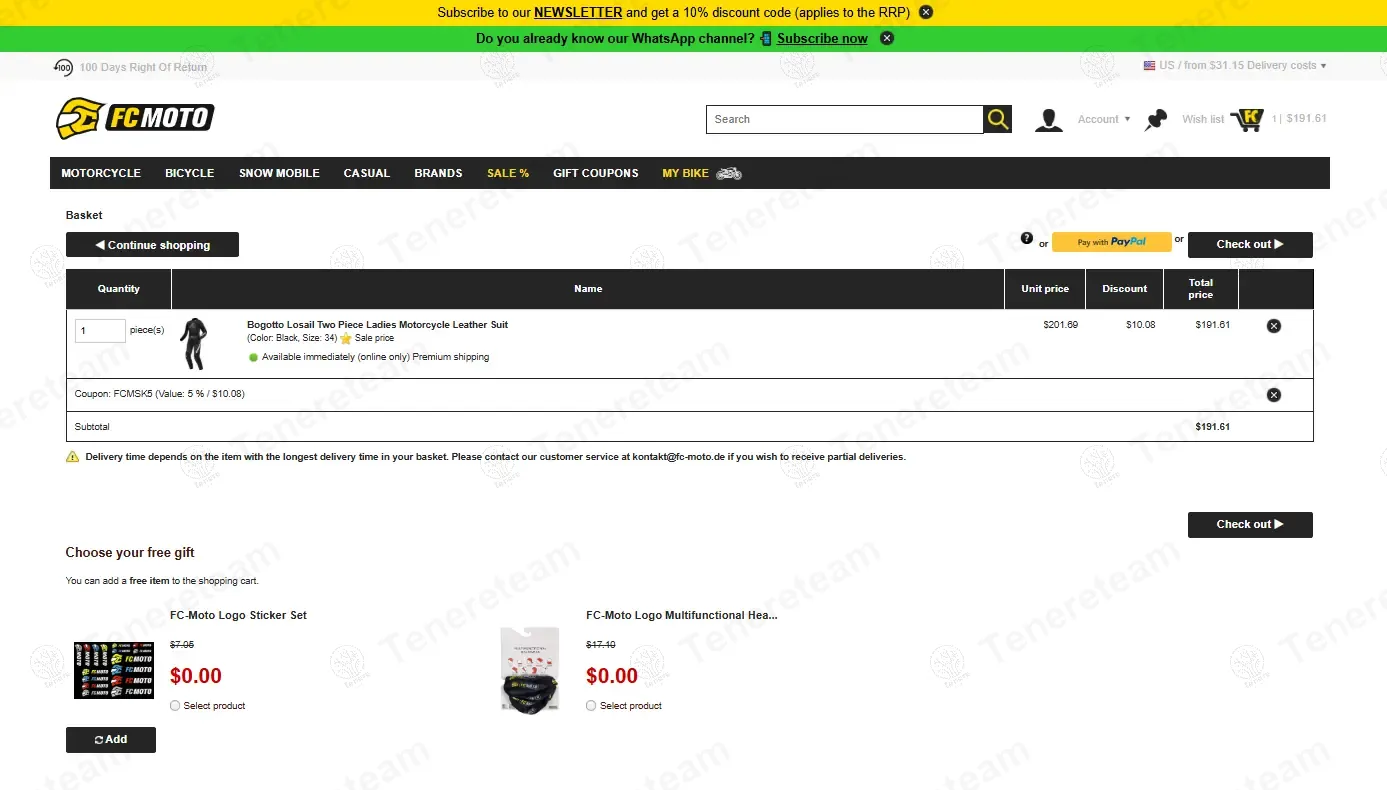Image resolution: width=1387 pixels, height=790 pixels.
Task: Click the PayPal help question mark icon
Action: [1027, 238]
